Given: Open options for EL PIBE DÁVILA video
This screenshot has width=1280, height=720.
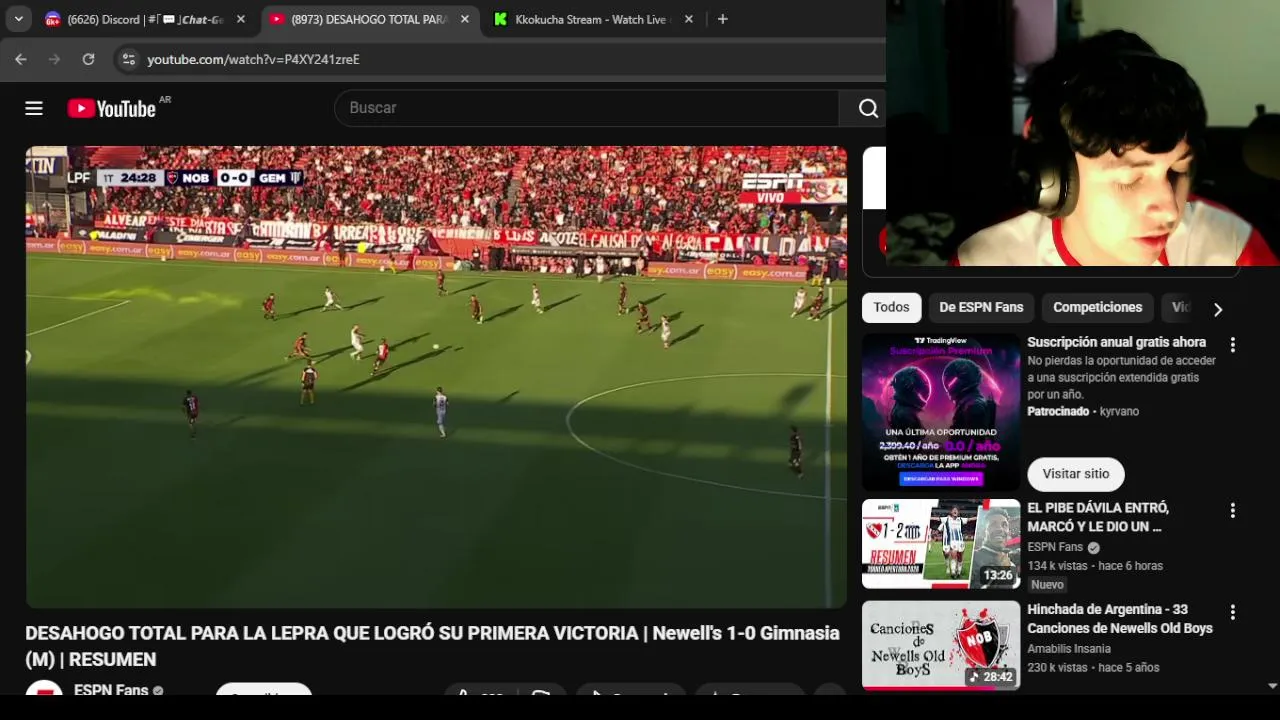Looking at the screenshot, I should point(1232,510).
